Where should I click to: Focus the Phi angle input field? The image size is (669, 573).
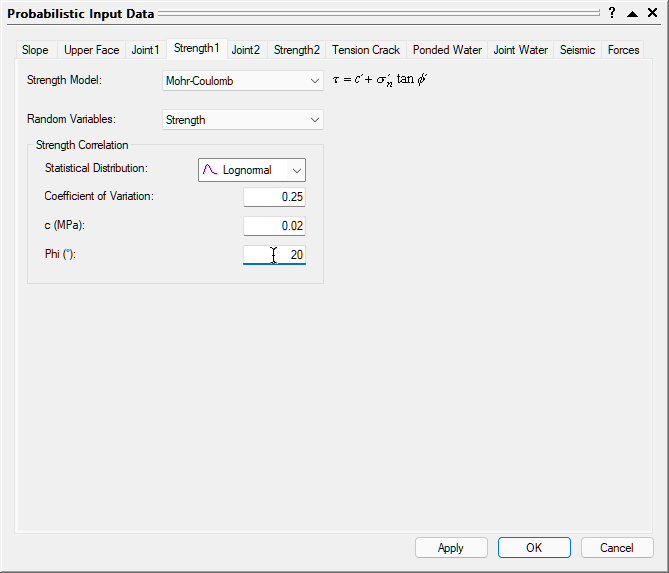pos(274,255)
